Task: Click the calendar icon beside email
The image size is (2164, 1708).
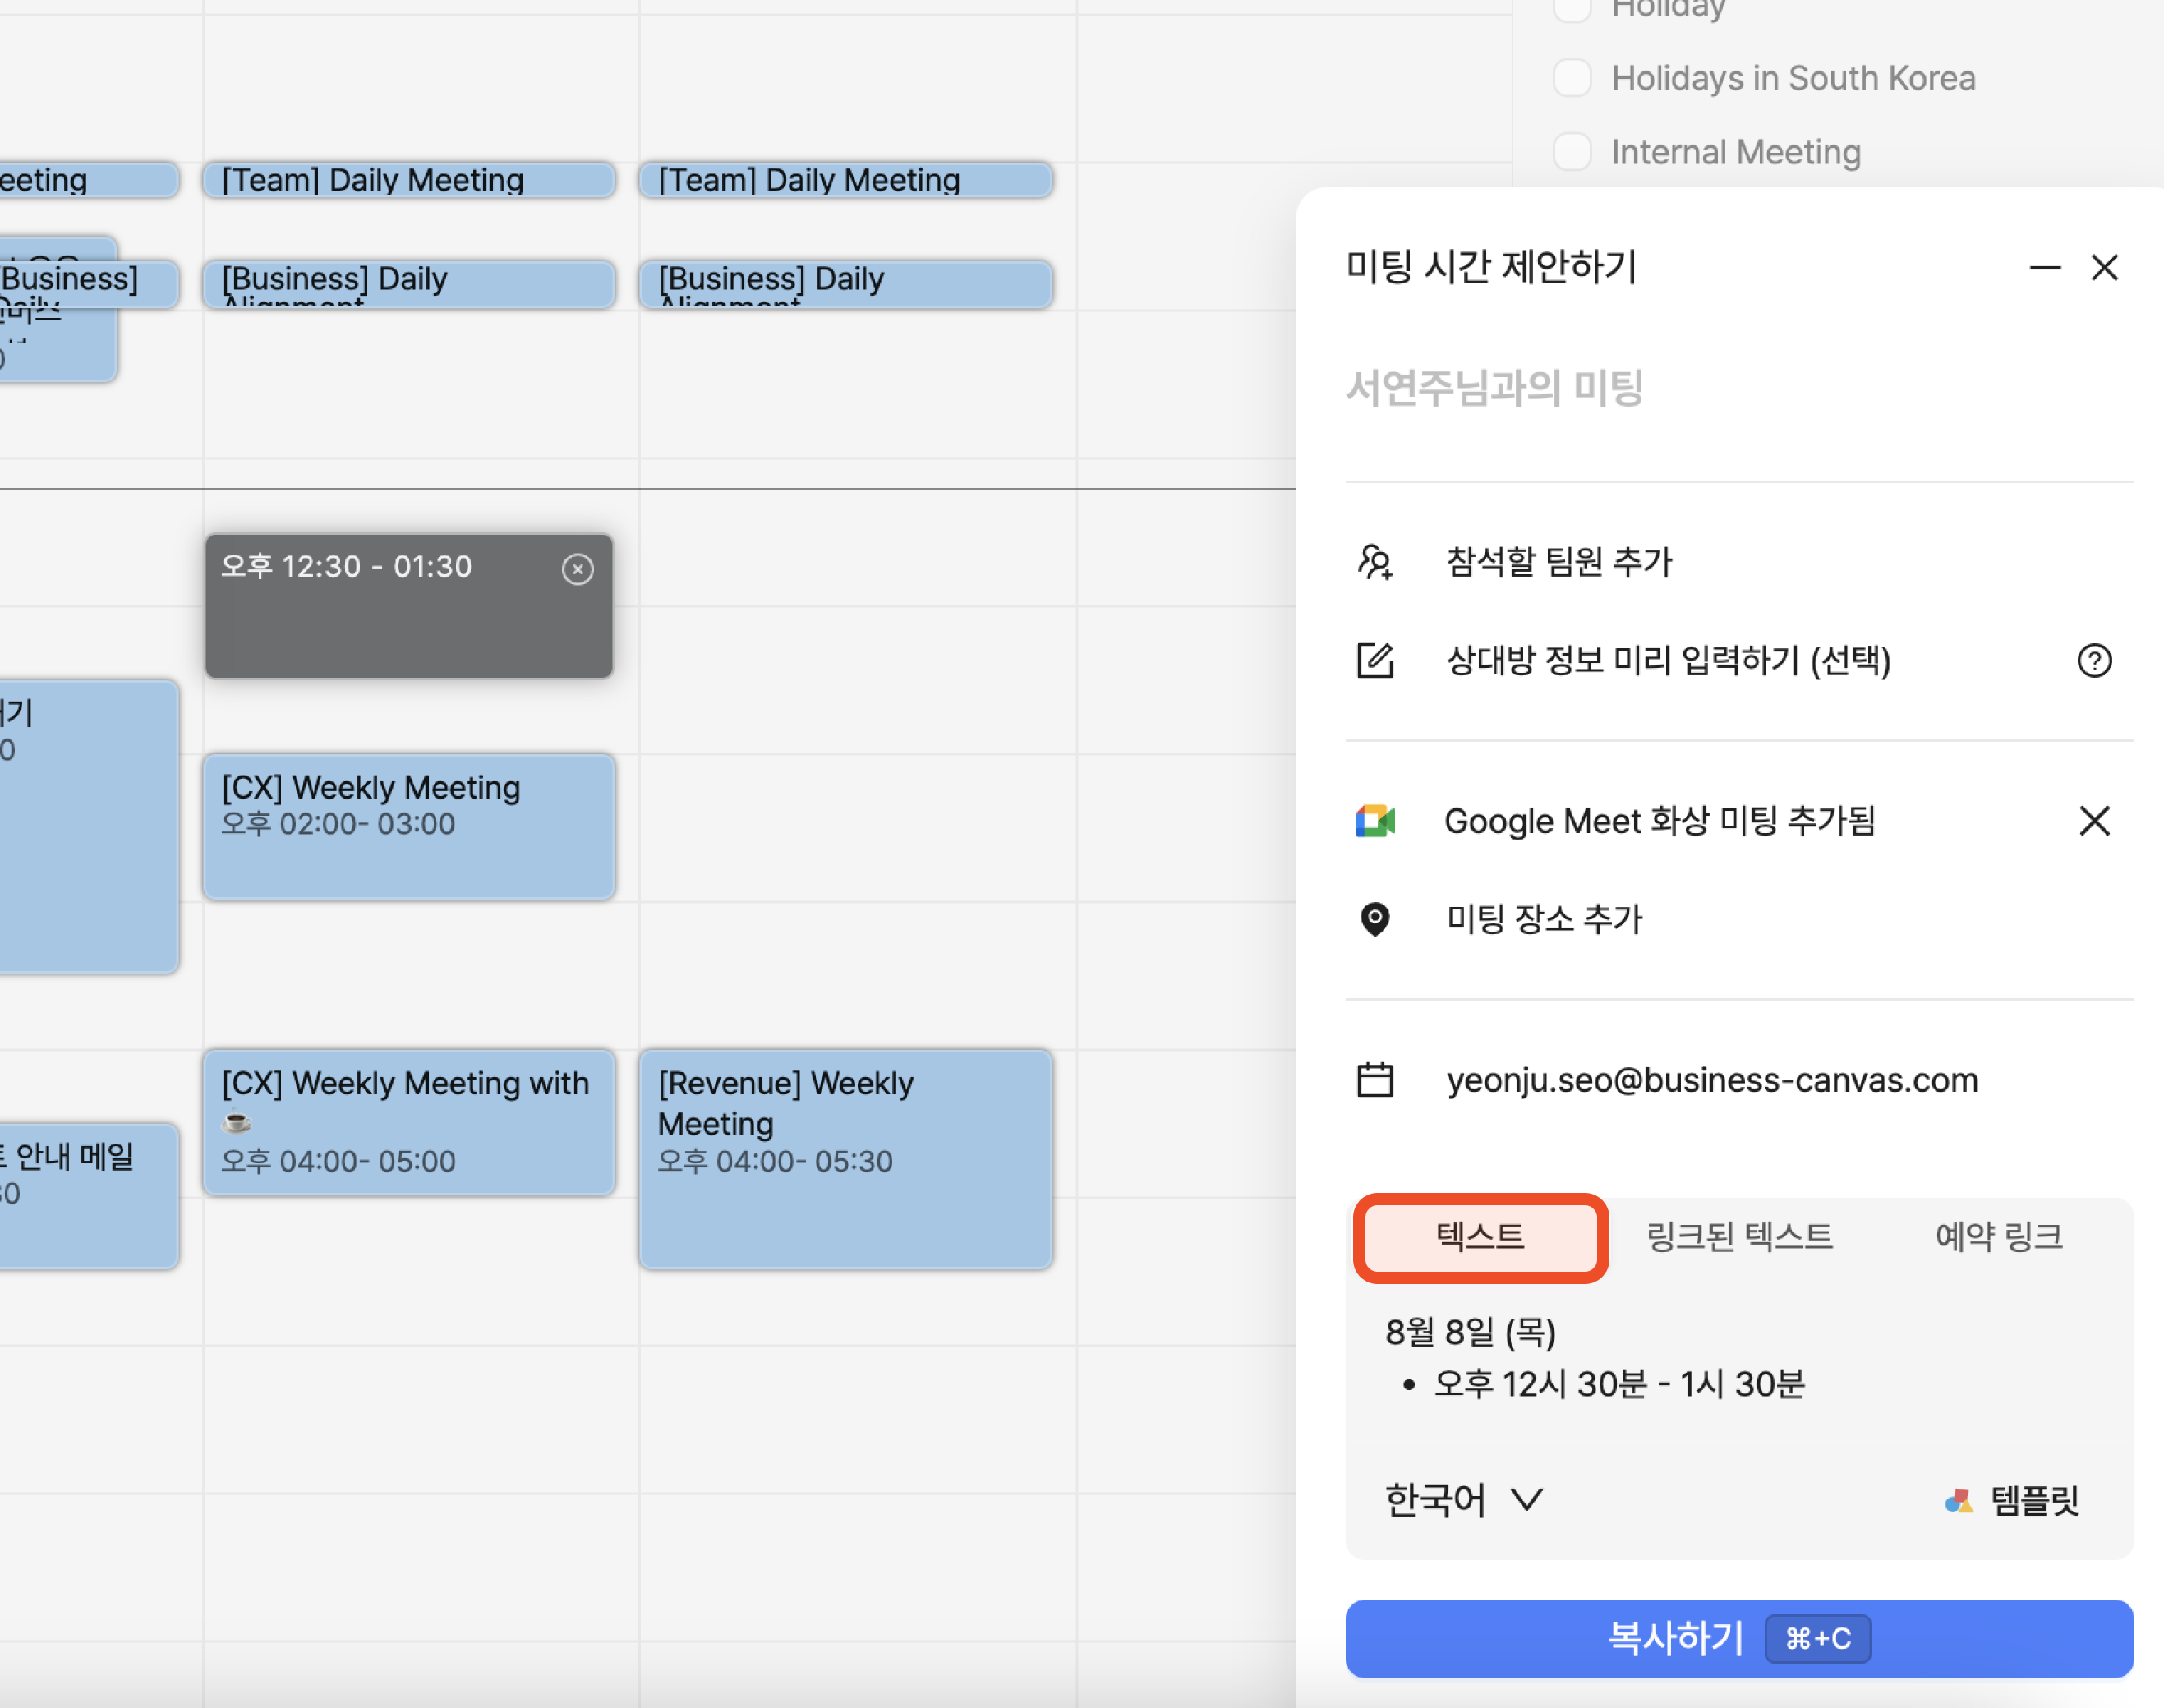Action: tap(1375, 1080)
